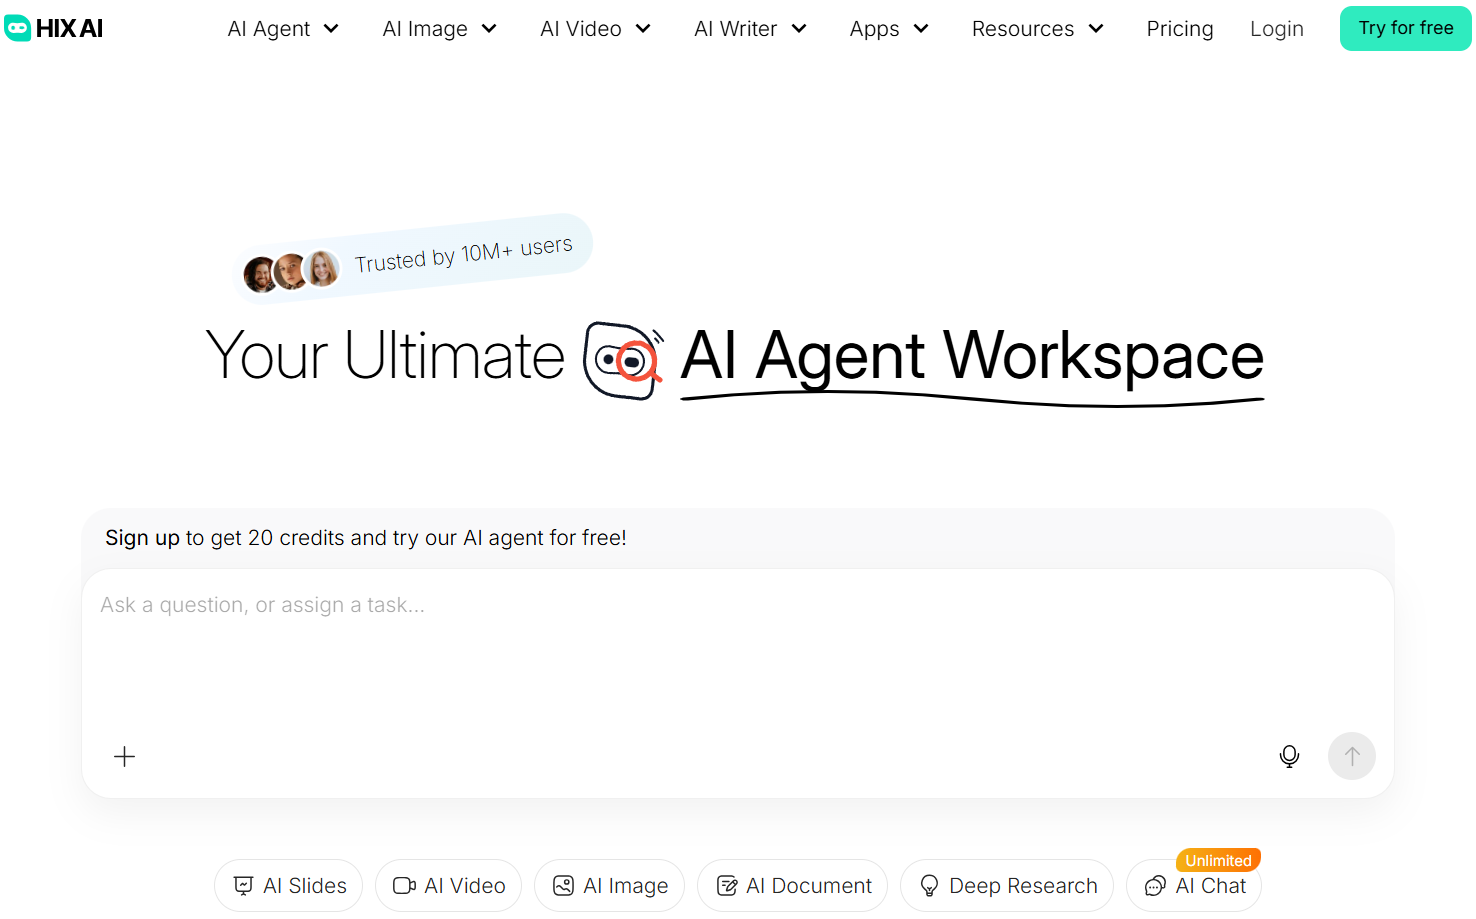
Task: Click the AI Agent Workspace heading
Action: pyautogui.click(x=972, y=358)
